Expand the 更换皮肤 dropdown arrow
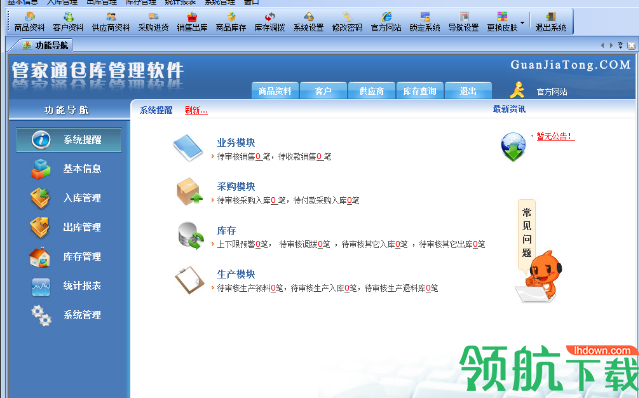 coord(522,22)
